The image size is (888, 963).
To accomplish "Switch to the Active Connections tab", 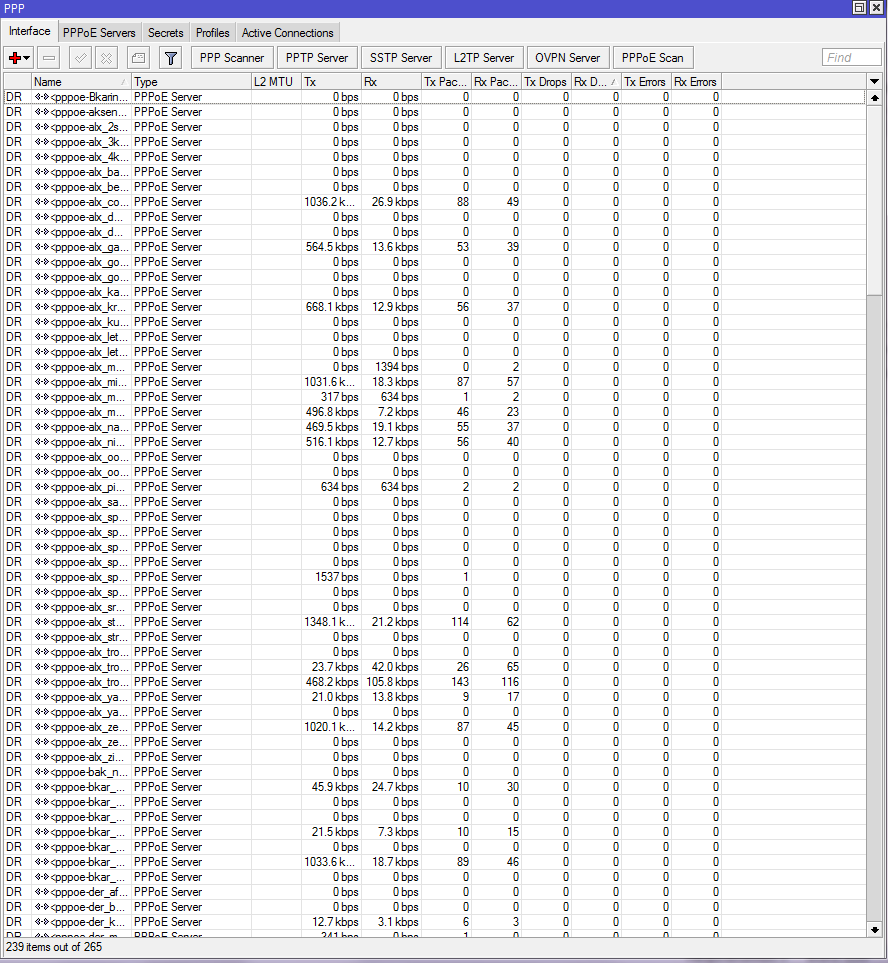I will (287, 33).
